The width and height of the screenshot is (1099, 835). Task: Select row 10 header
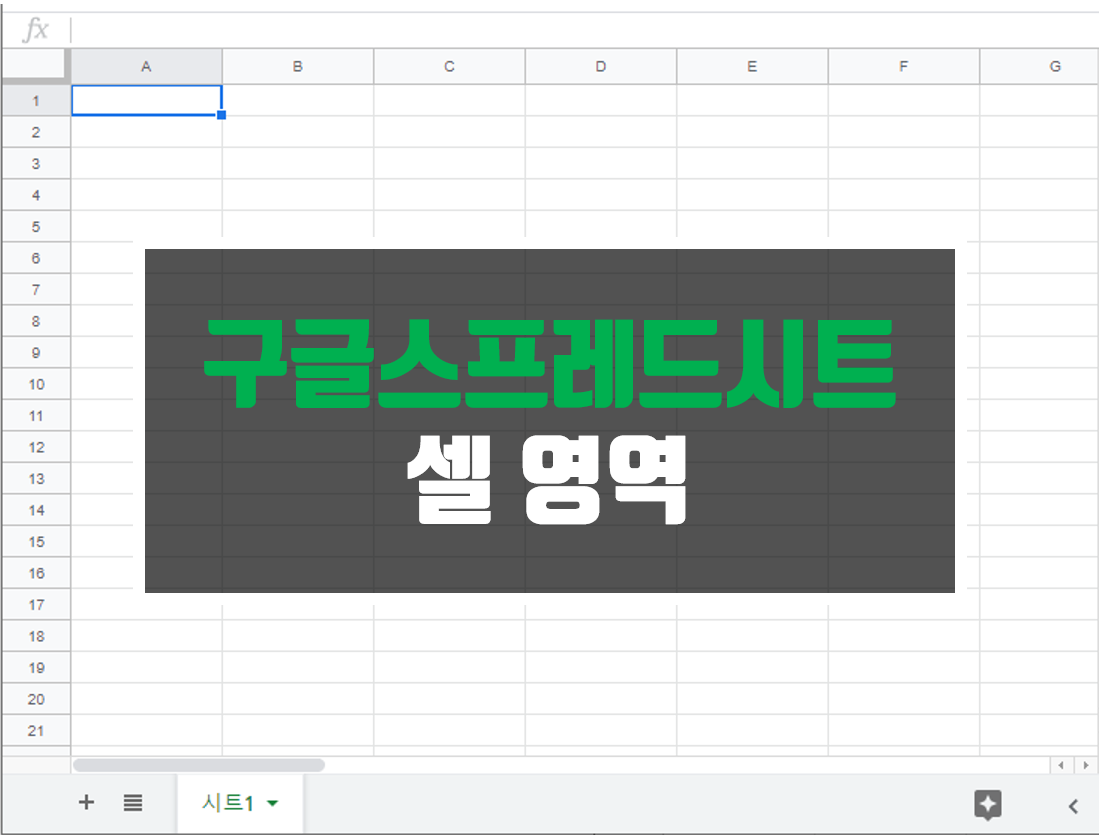pyautogui.click(x=36, y=384)
